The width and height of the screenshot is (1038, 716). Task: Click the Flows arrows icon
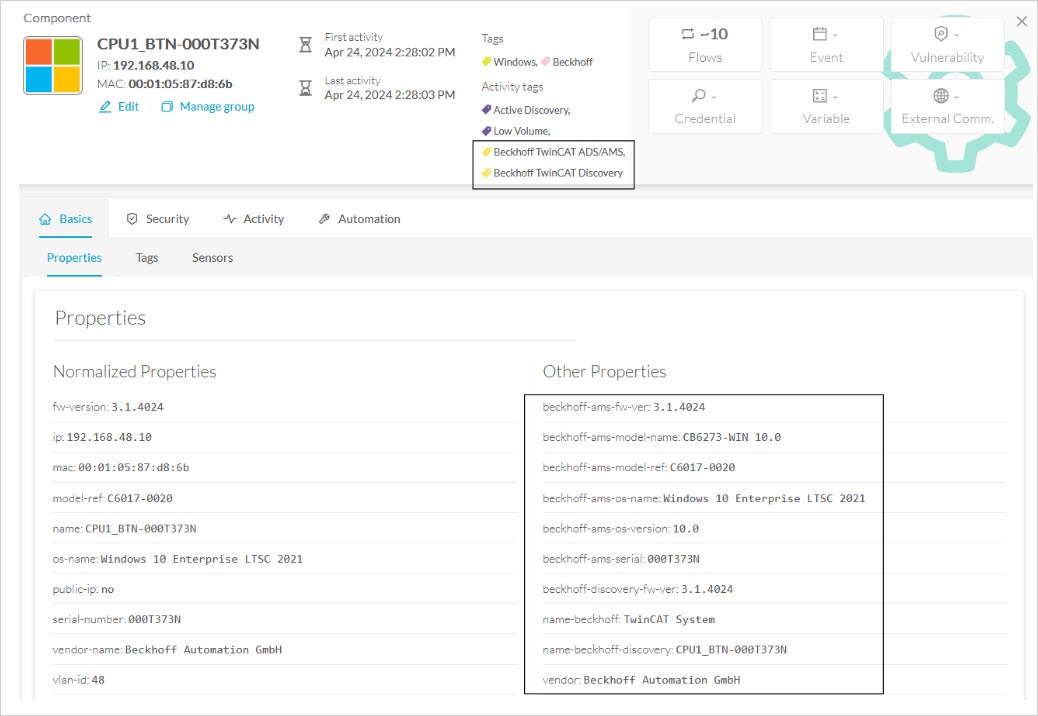coord(688,34)
